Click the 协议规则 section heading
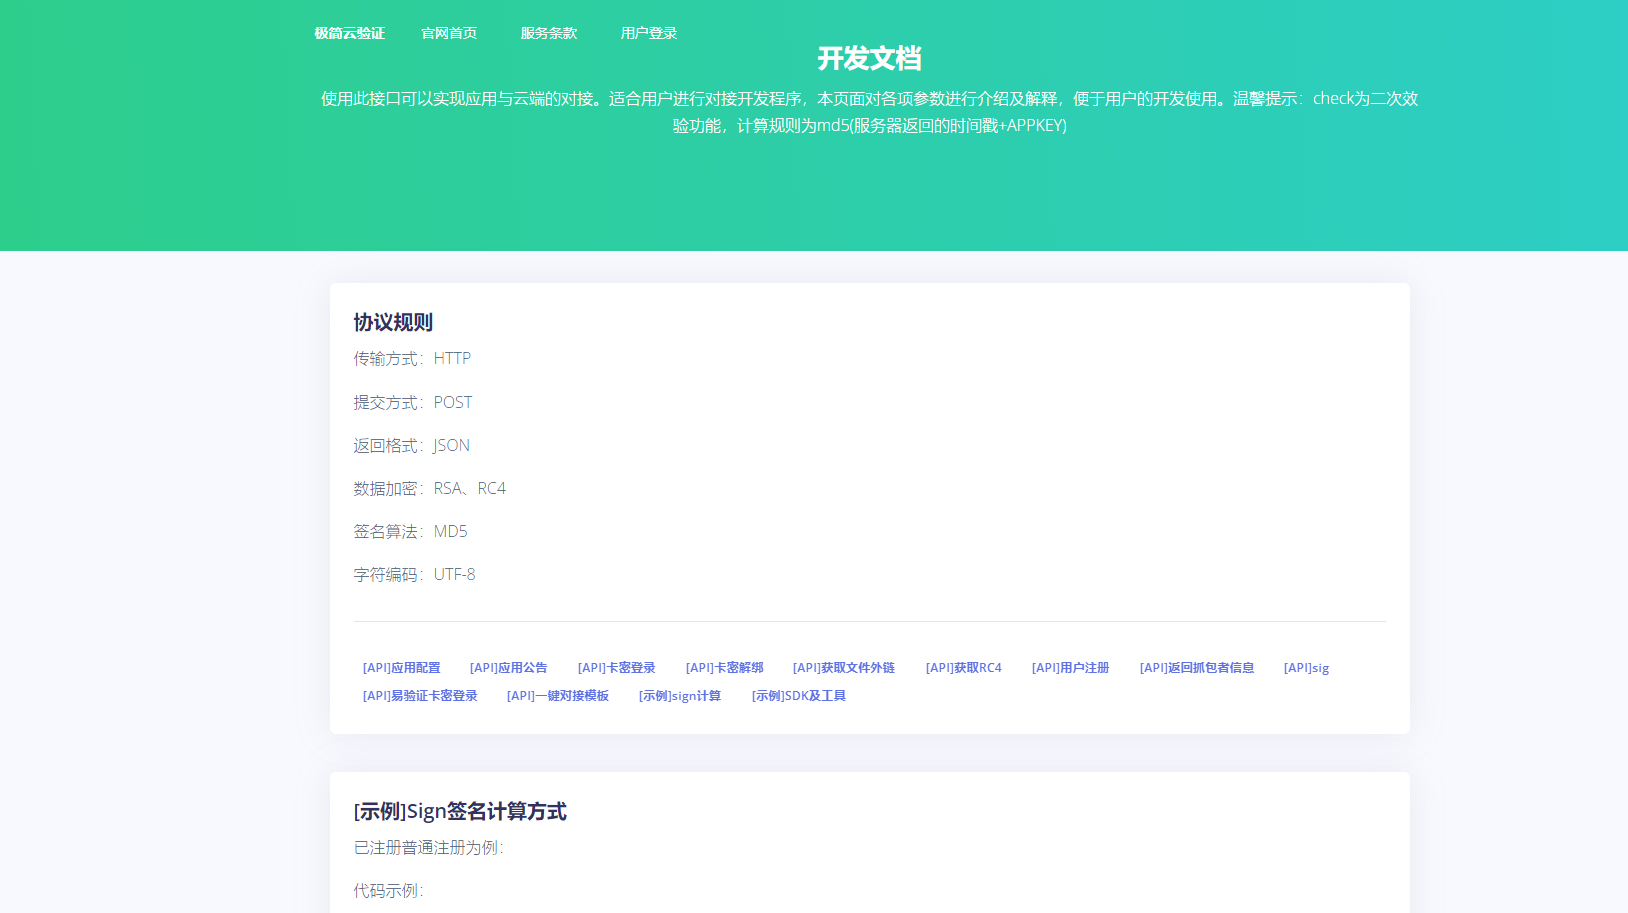The image size is (1628, 913). (x=393, y=322)
